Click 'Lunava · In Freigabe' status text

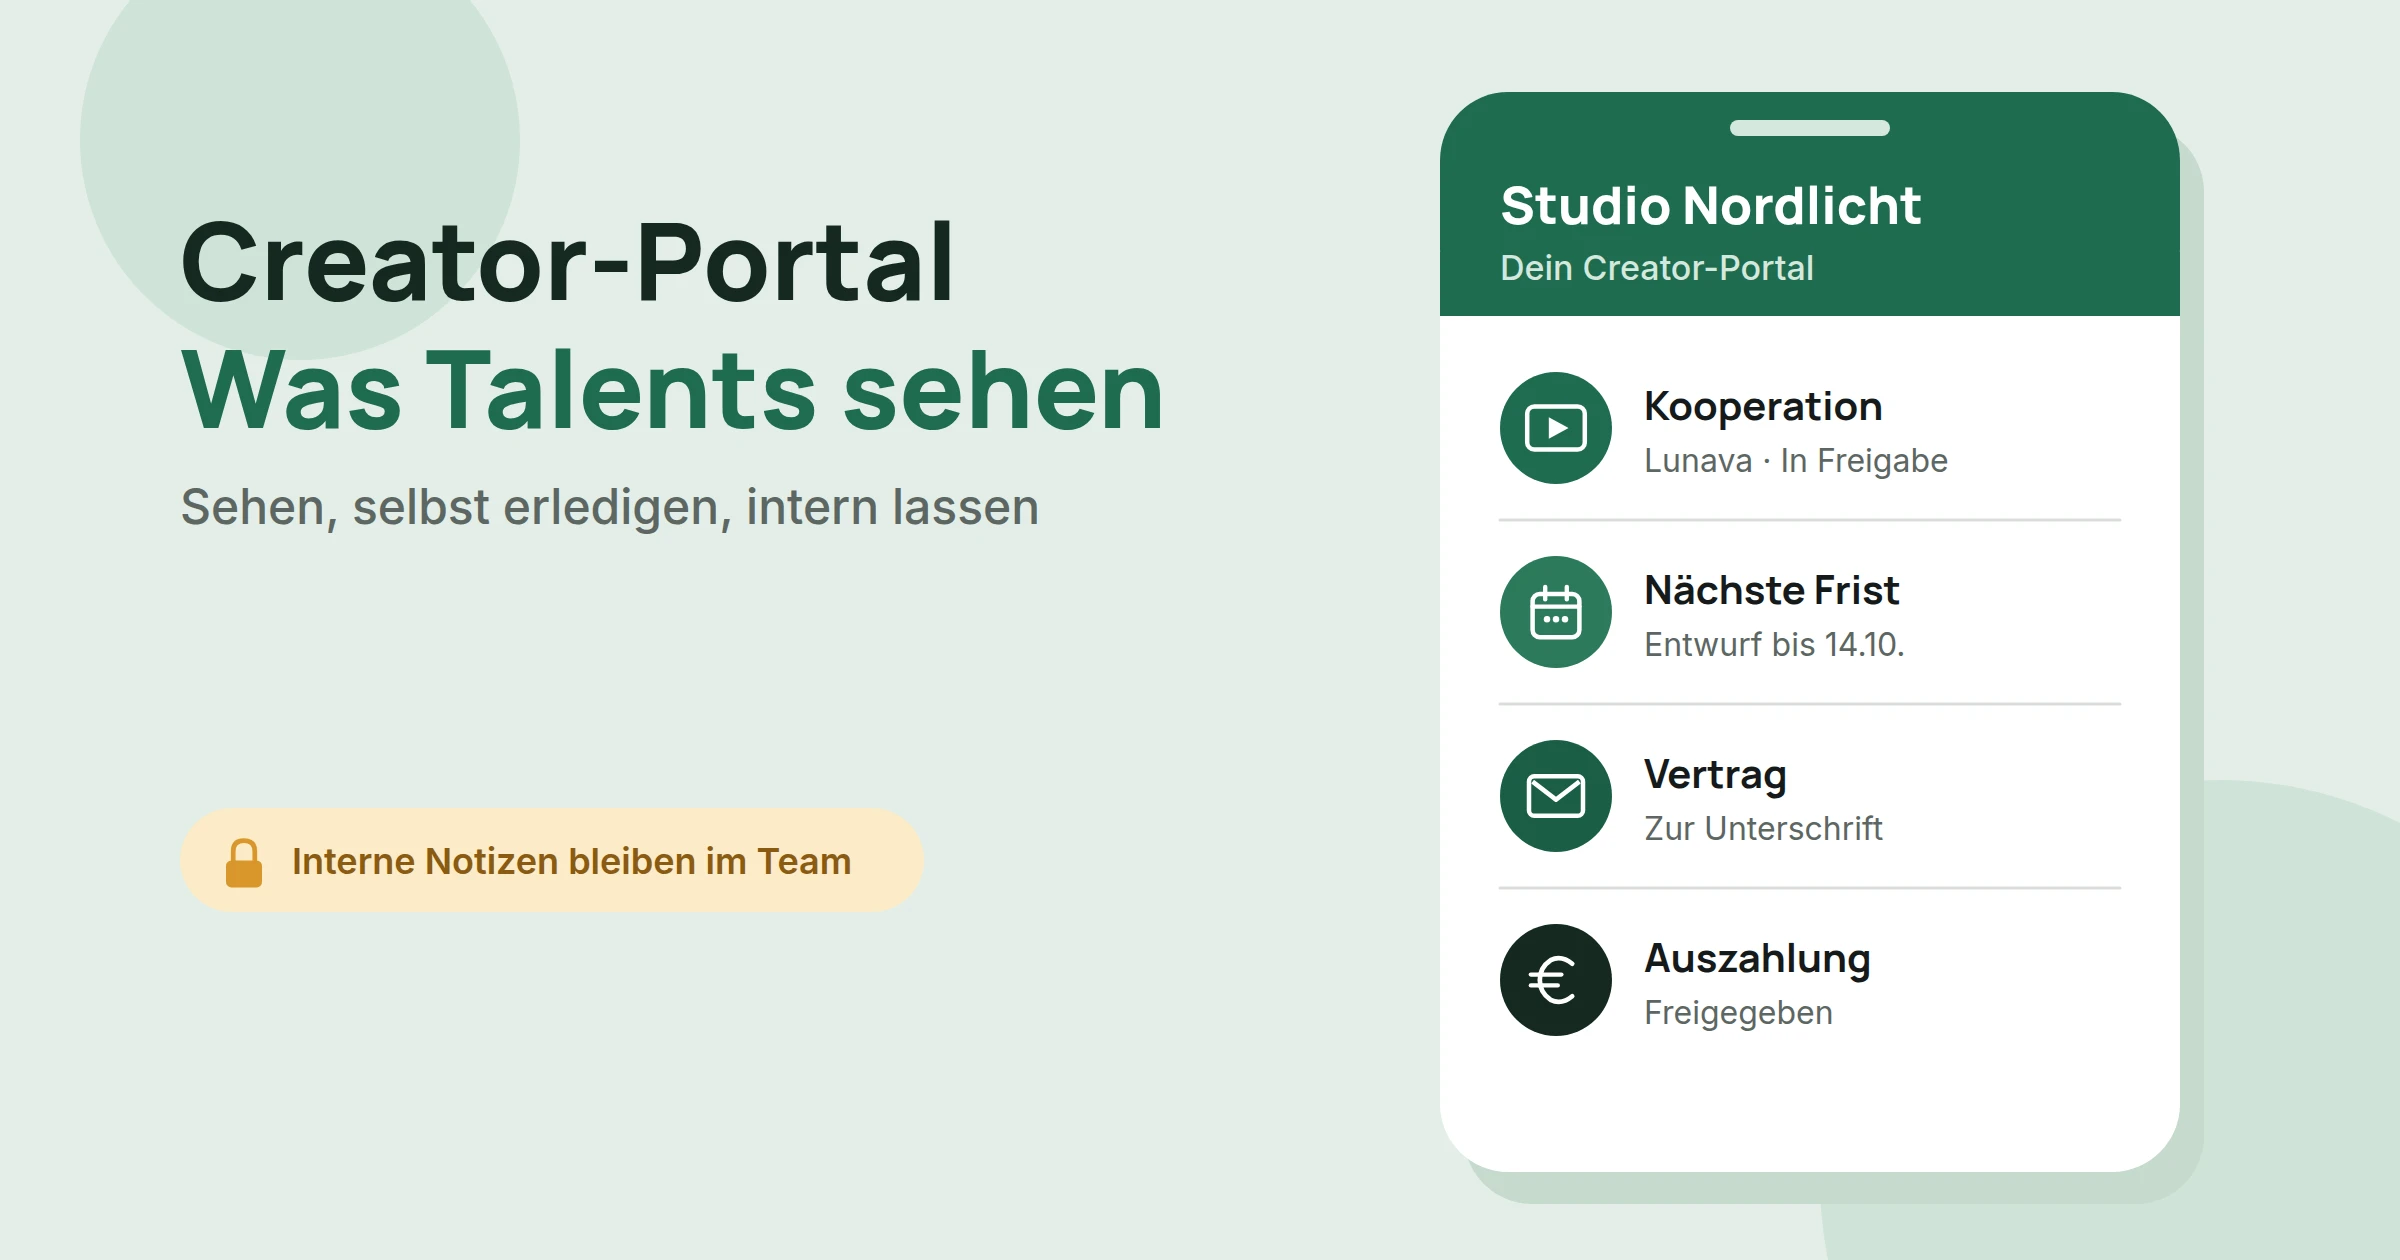click(x=1796, y=460)
